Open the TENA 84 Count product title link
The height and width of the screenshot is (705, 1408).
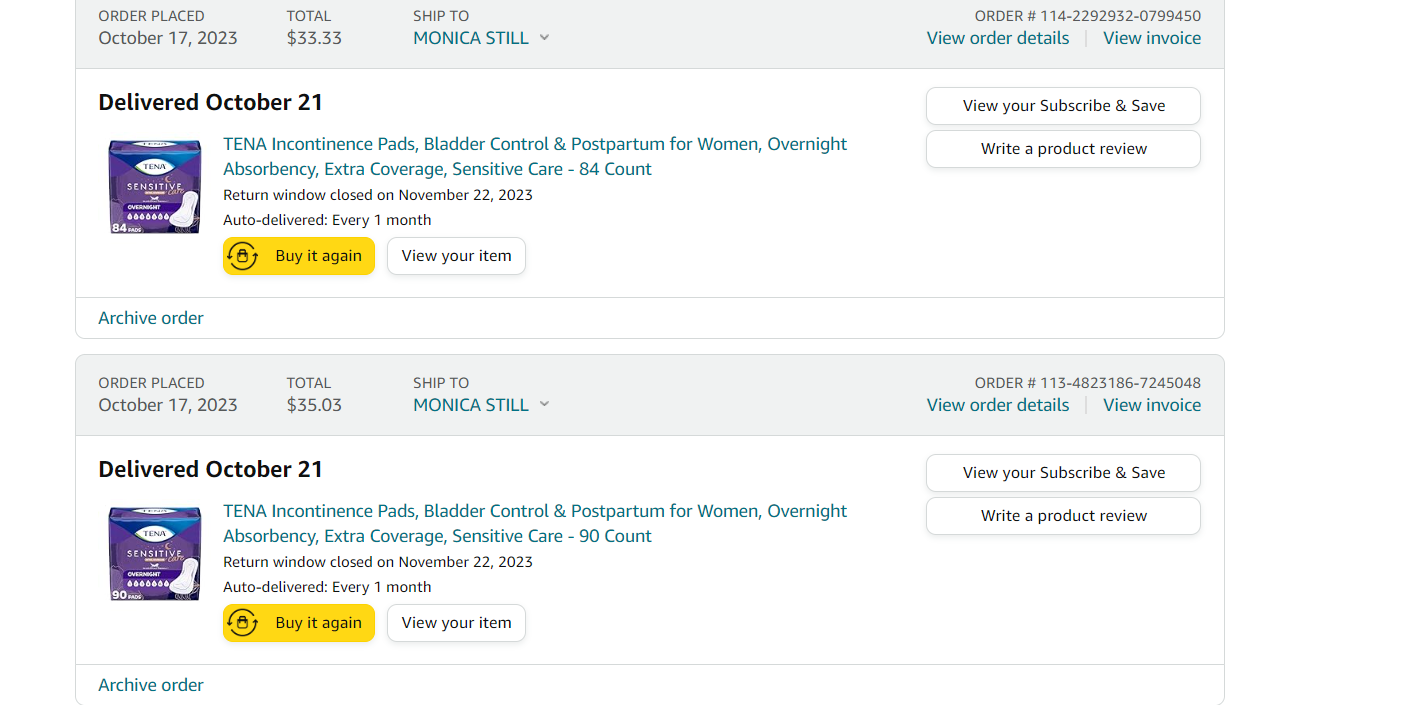click(535, 156)
